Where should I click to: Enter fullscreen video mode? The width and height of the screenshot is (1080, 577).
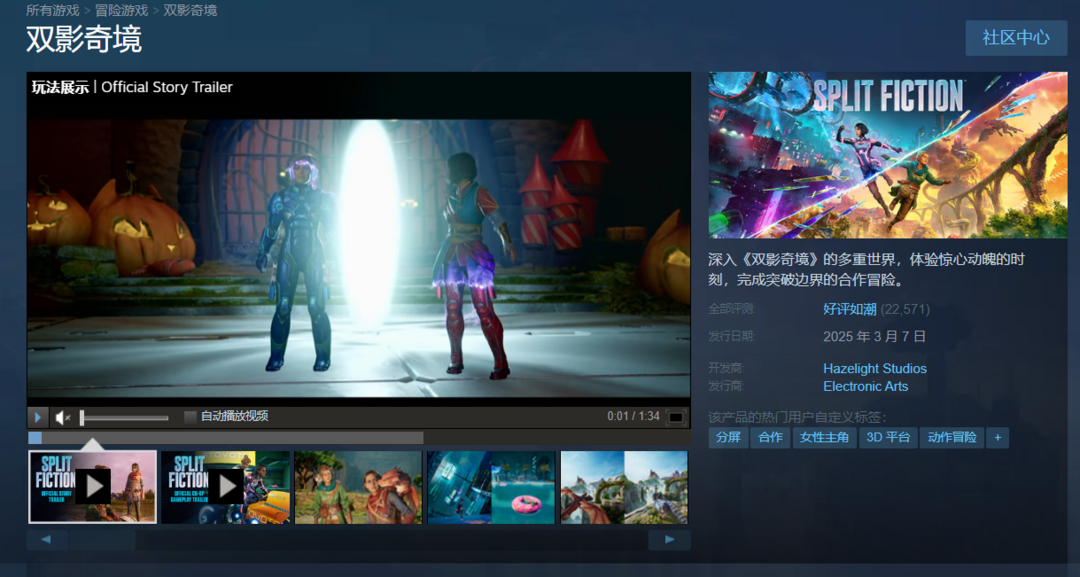[x=676, y=417]
